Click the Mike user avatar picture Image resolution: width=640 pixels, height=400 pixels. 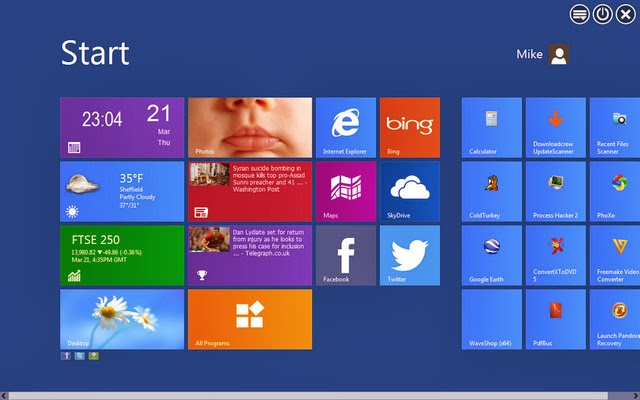click(x=558, y=54)
